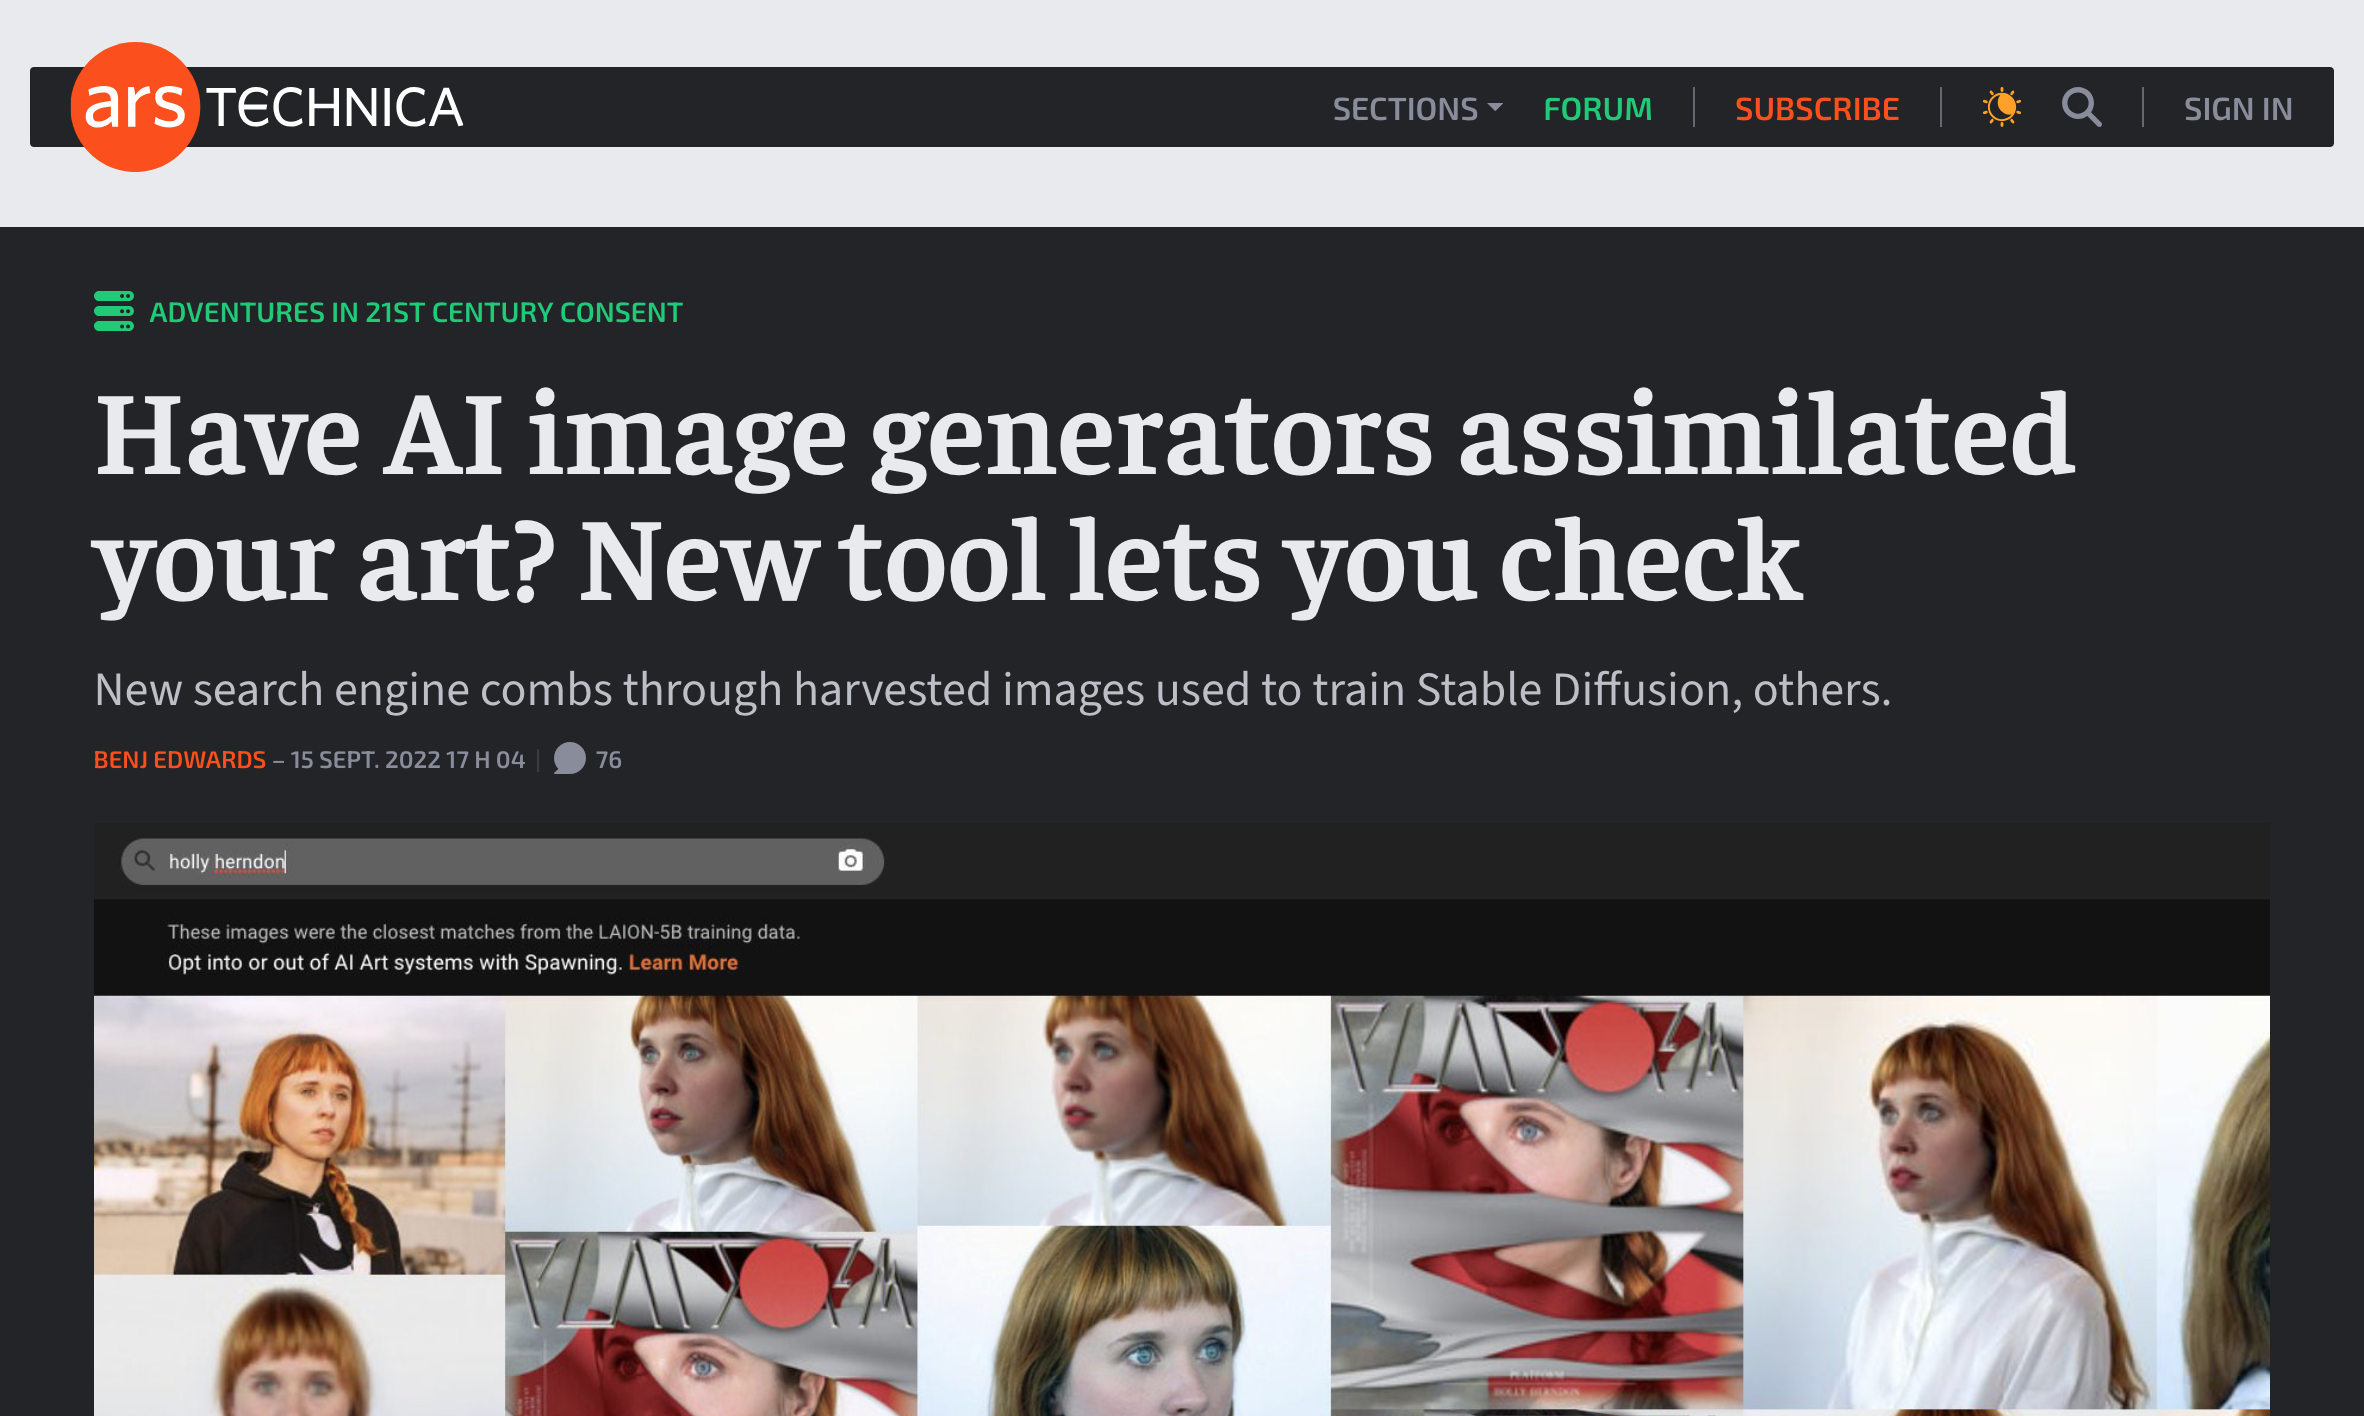Click the TECHNICA wordmark text
The image size is (2364, 1416).
[335, 108]
